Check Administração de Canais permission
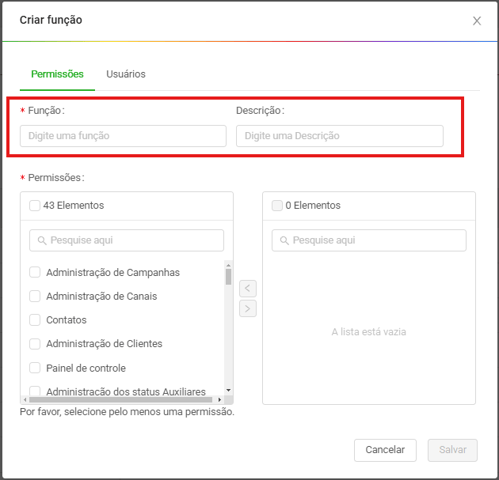This screenshot has height=480, width=499. 35,296
